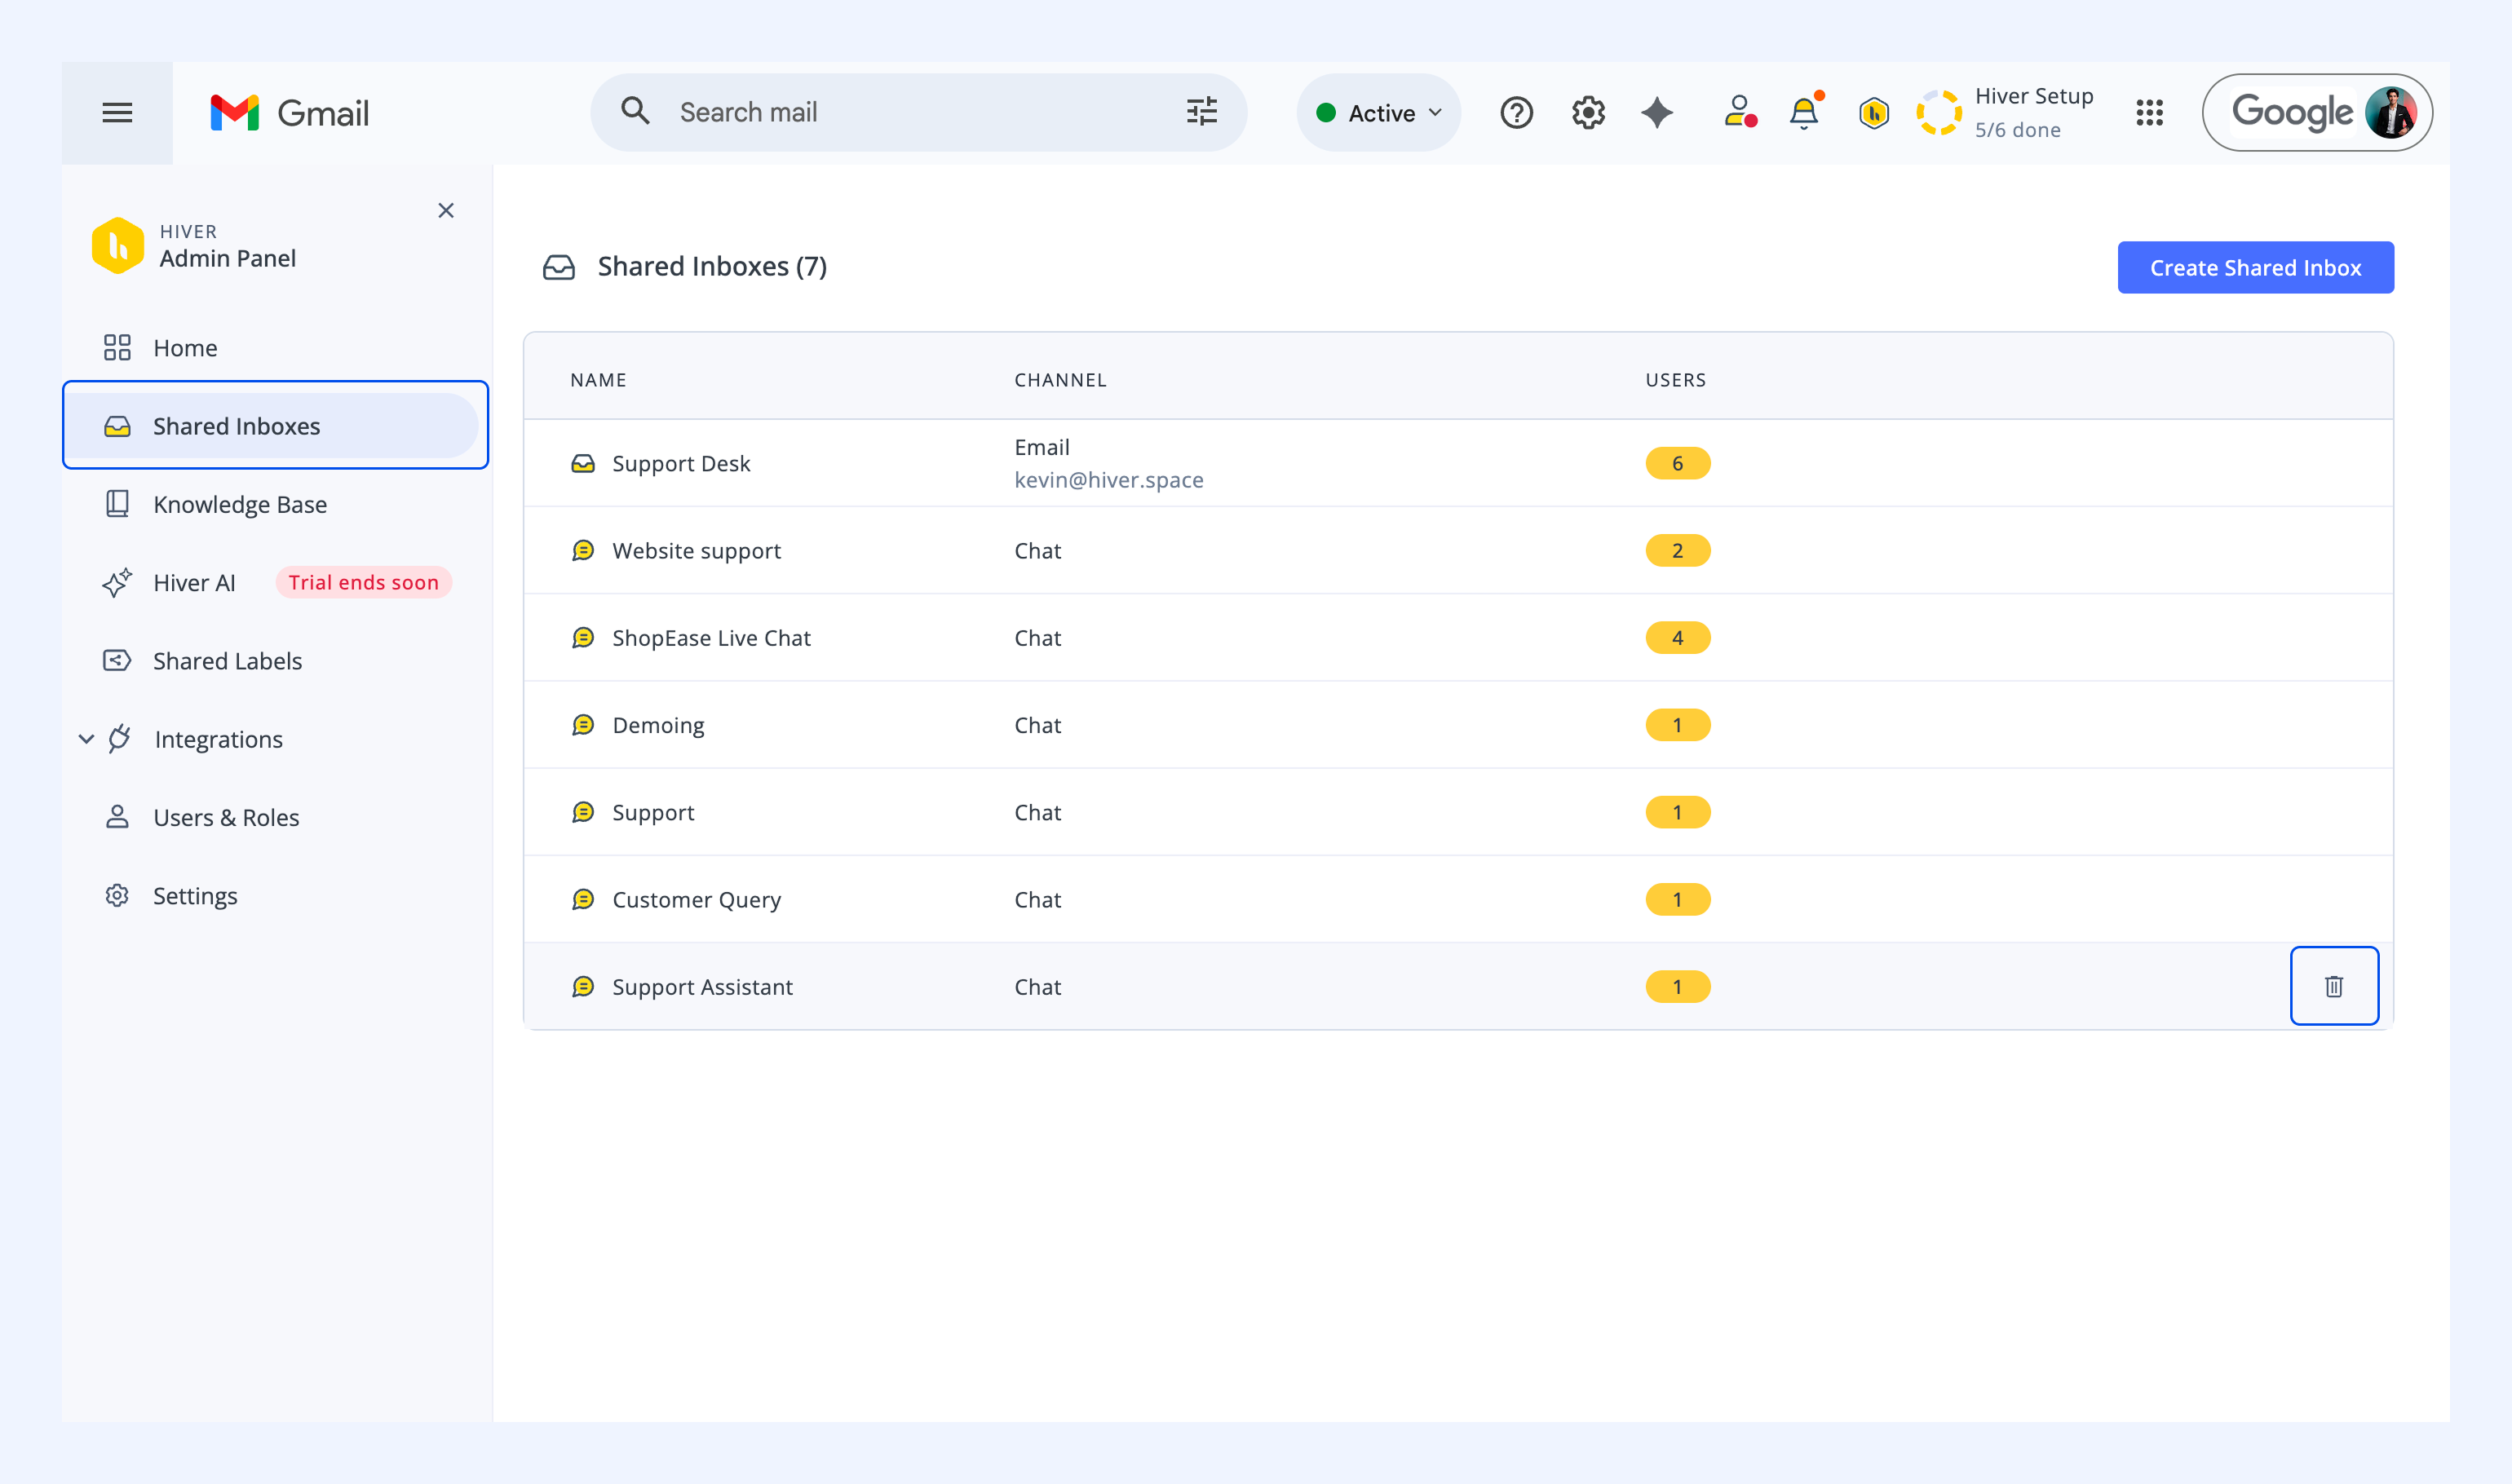
Task: Click the Customer Query Chat channel cell
Action: [1038, 900]
